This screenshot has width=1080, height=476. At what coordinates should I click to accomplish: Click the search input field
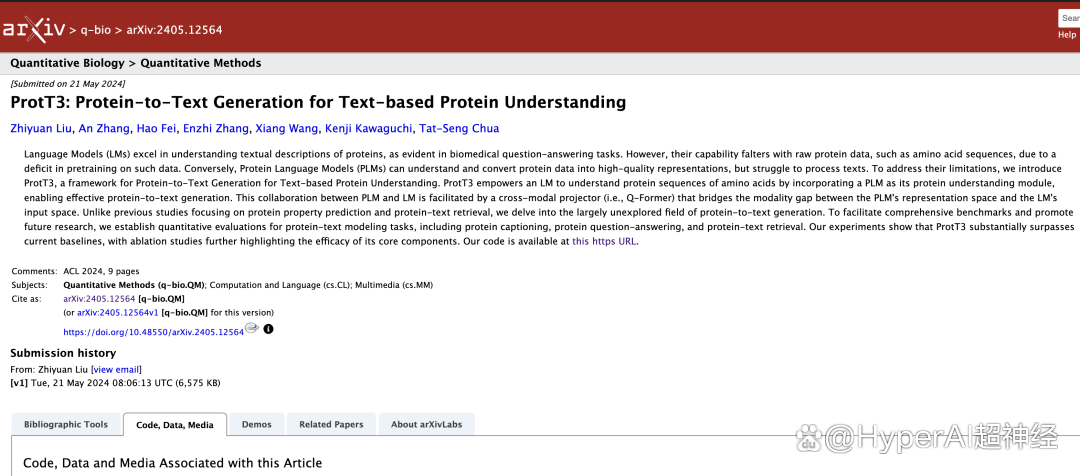[x=1068, y=18]
